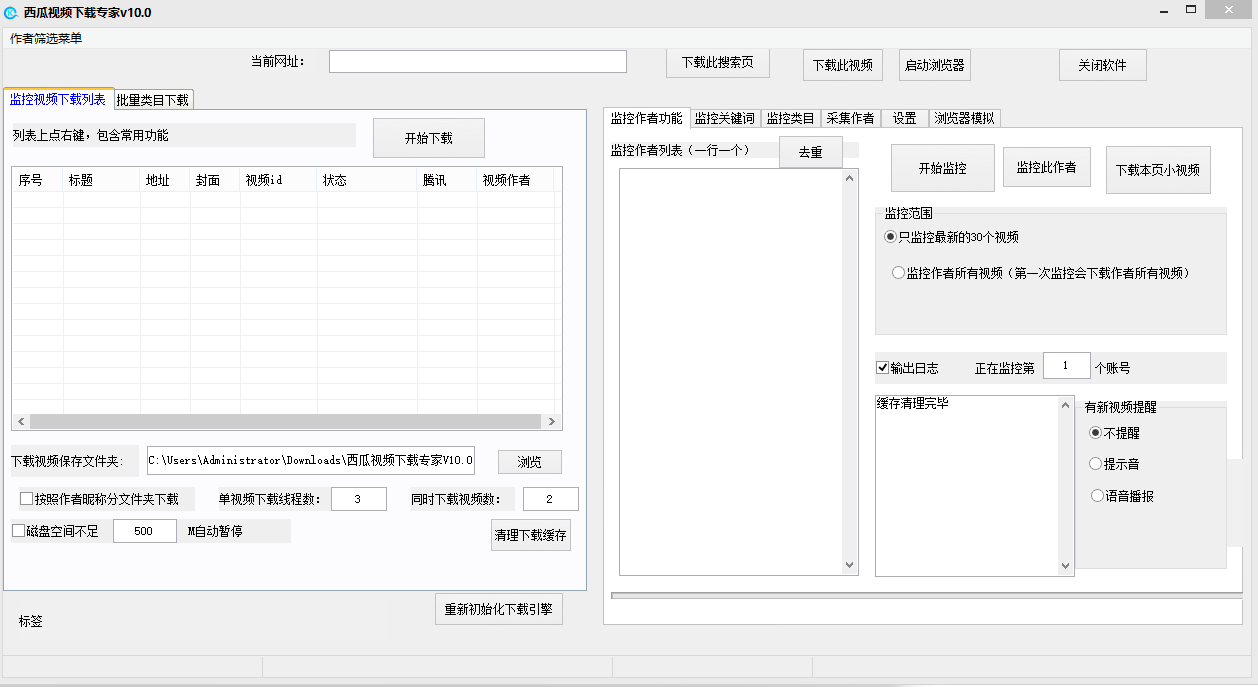The height and width of the screenshot is (687, 1258).
Task: Click author list scroll up arrow
Action: (851, 177)
